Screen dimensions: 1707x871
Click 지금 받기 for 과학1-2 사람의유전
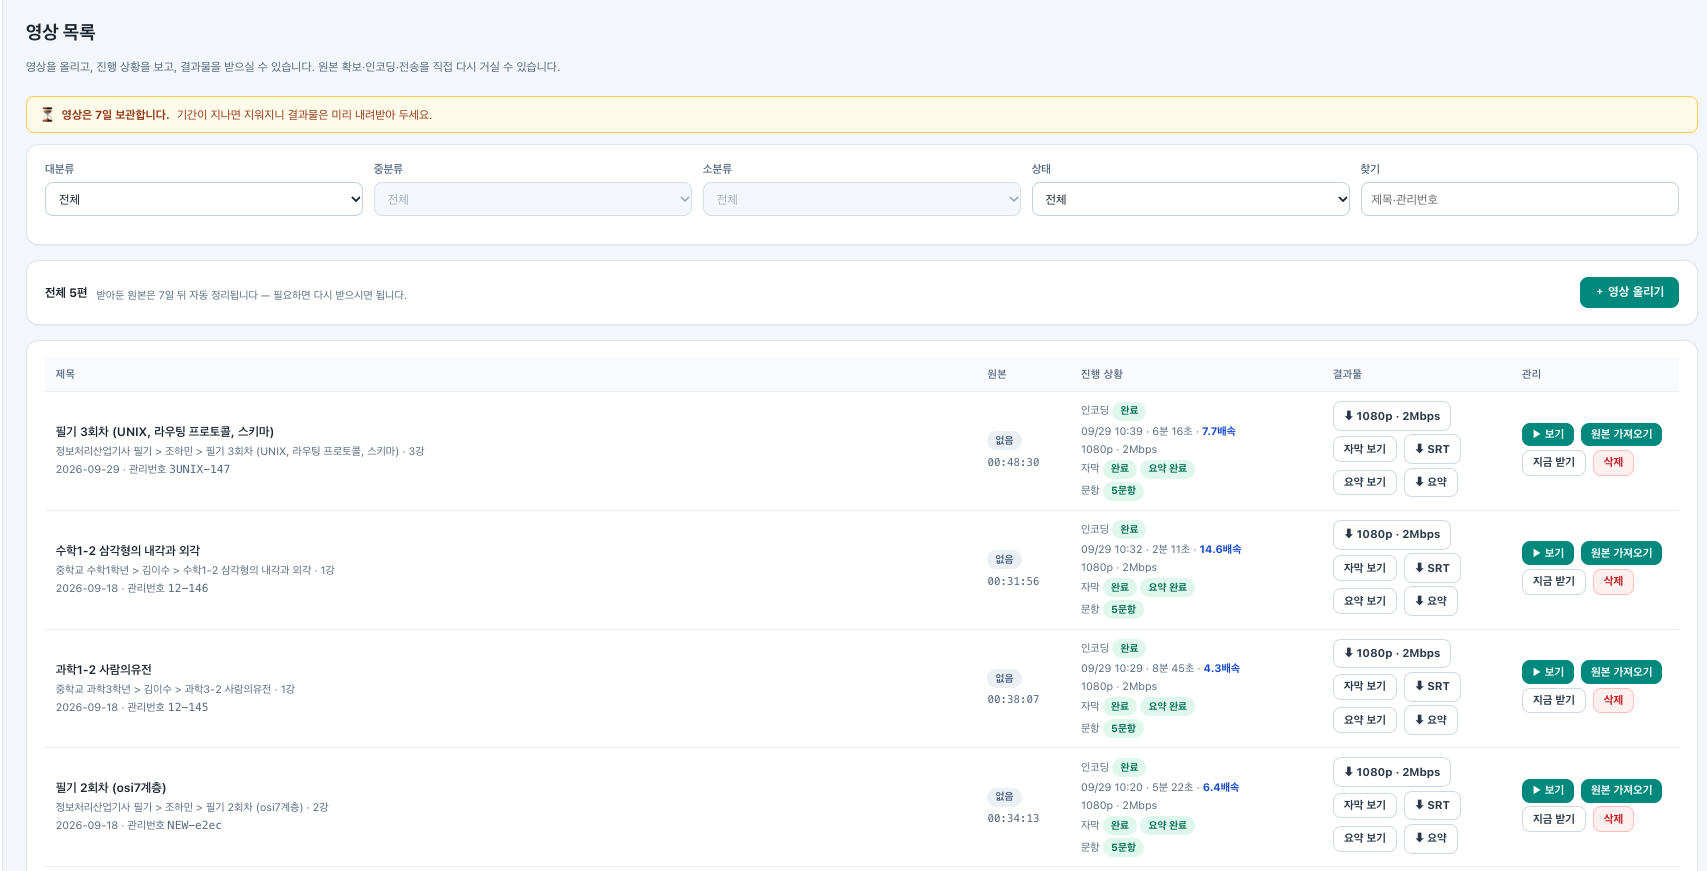click(x=1553, y=700)
